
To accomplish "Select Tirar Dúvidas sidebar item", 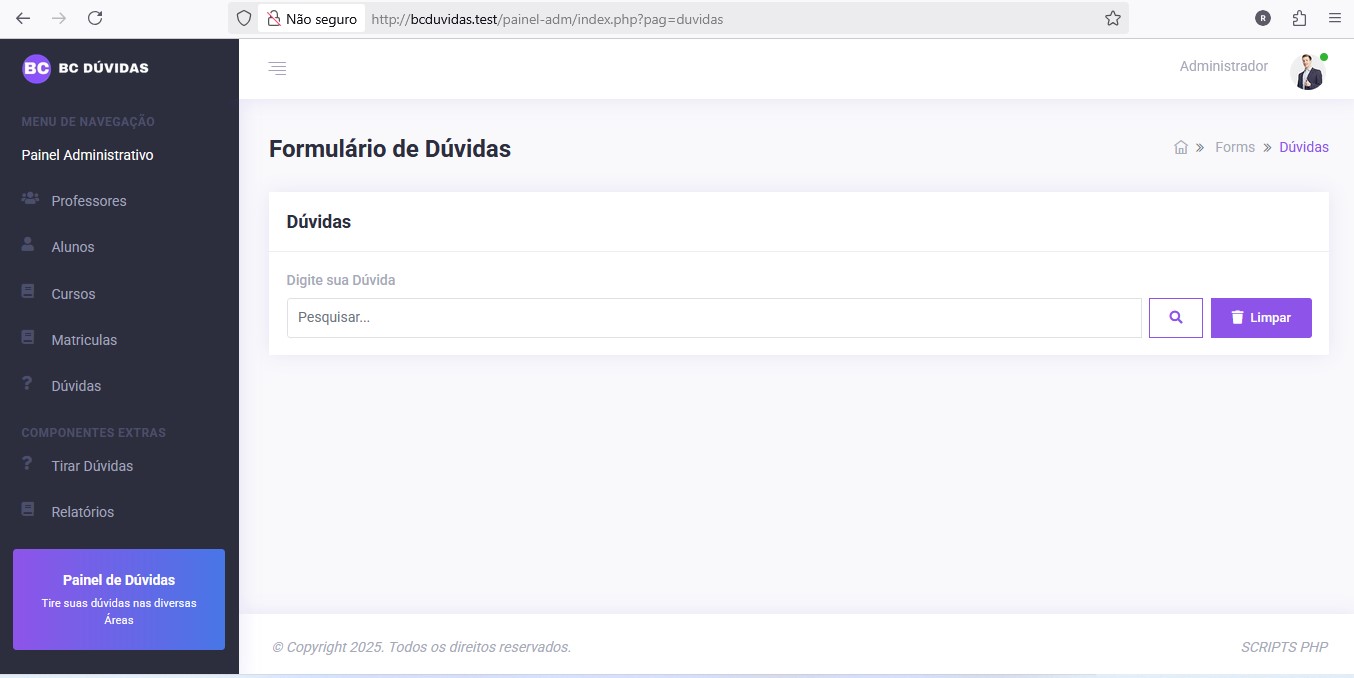I will pyautogui.click(x=92, y=466).
